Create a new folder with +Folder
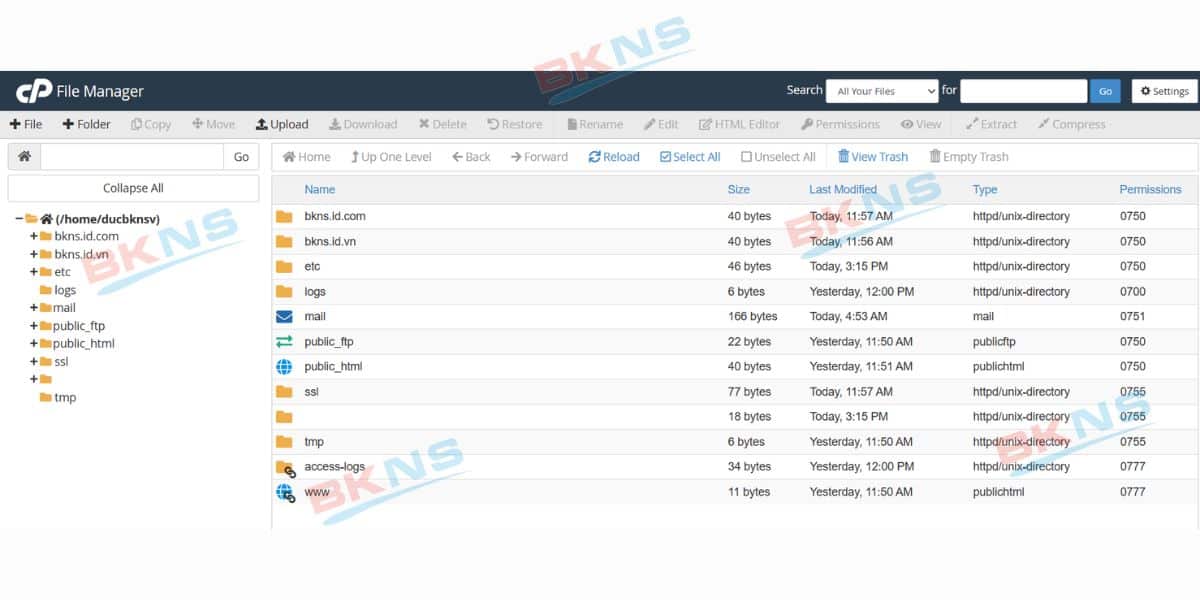The height and width of the screenshot is (600, 1200). [86, 124]
